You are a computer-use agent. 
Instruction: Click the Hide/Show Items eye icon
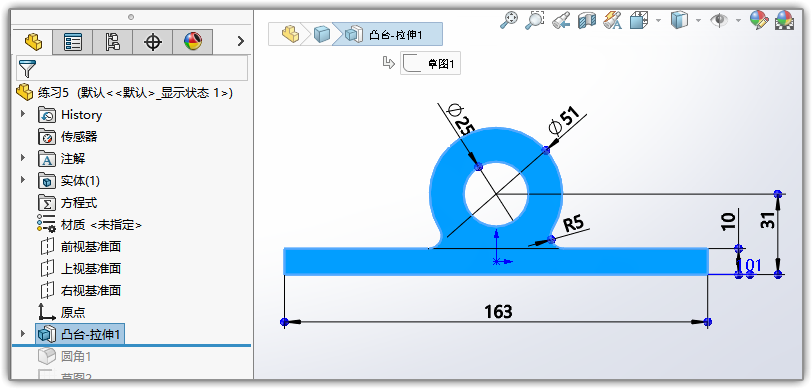tap(719, 21)
